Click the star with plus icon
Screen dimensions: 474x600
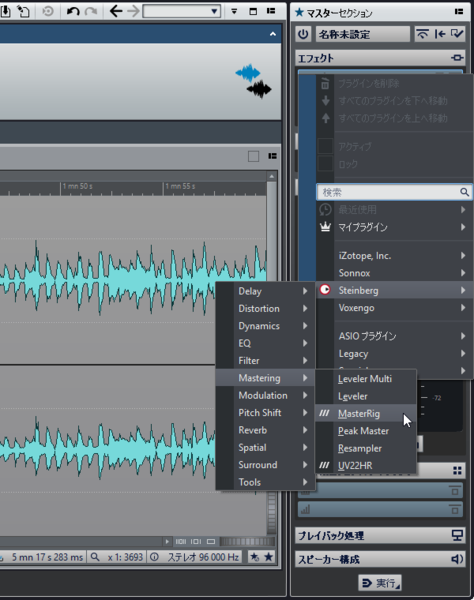pyautogui.click(x=254, y=557)
